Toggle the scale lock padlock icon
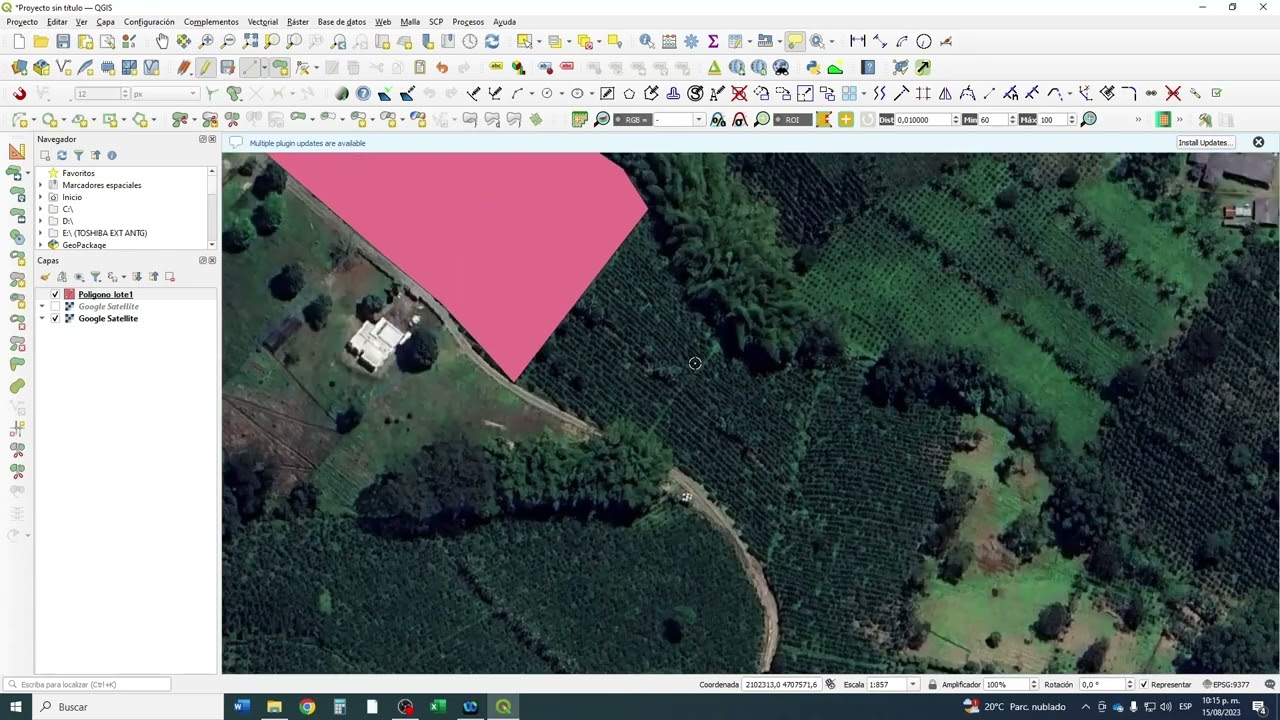The width and height of the screenshot is (1280, 720). pos(932,684)
